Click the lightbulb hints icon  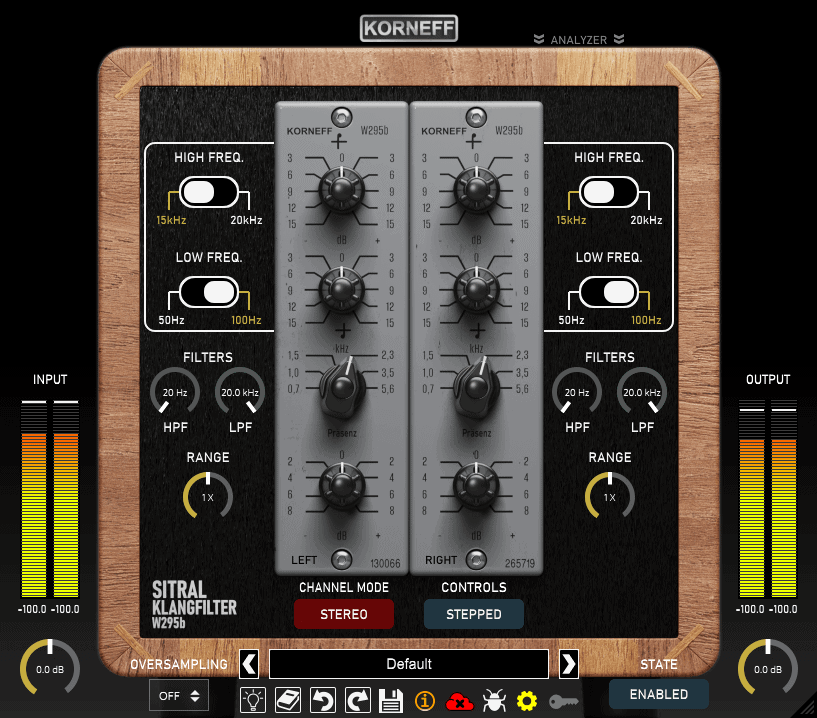pyautogui.click(x=253, y=700)
